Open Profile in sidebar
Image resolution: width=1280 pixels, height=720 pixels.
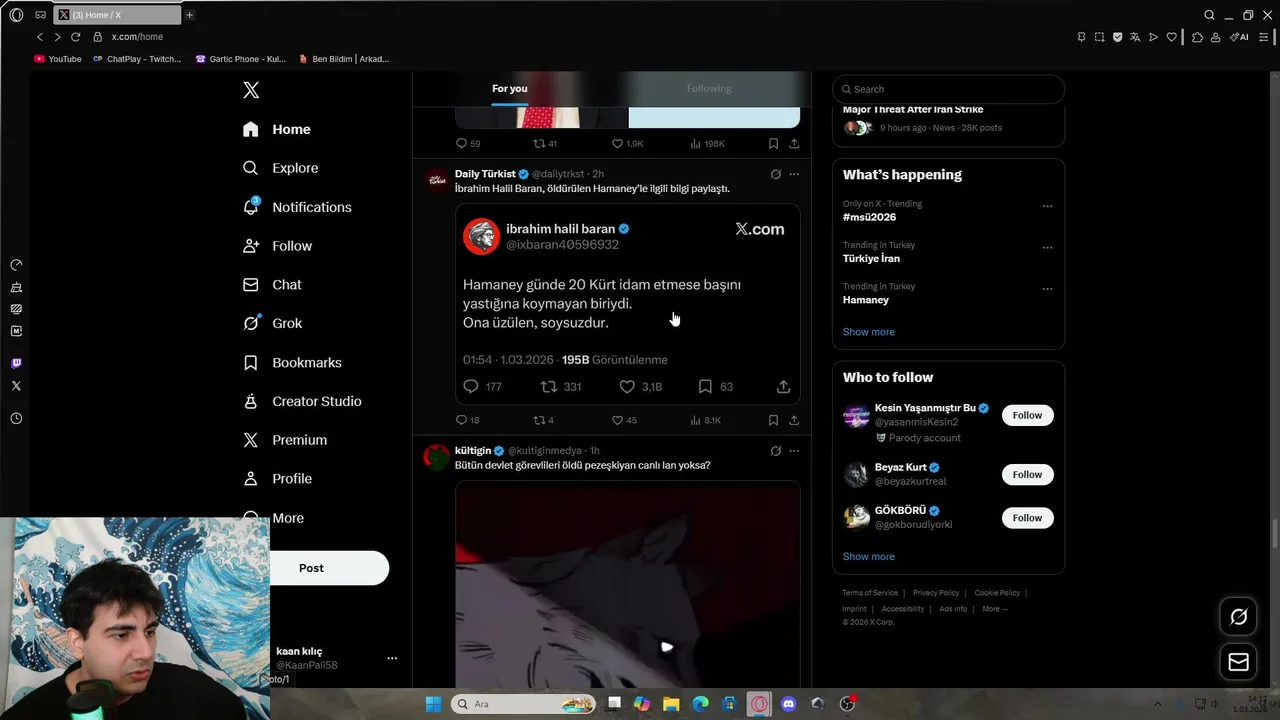pos(278,479)
